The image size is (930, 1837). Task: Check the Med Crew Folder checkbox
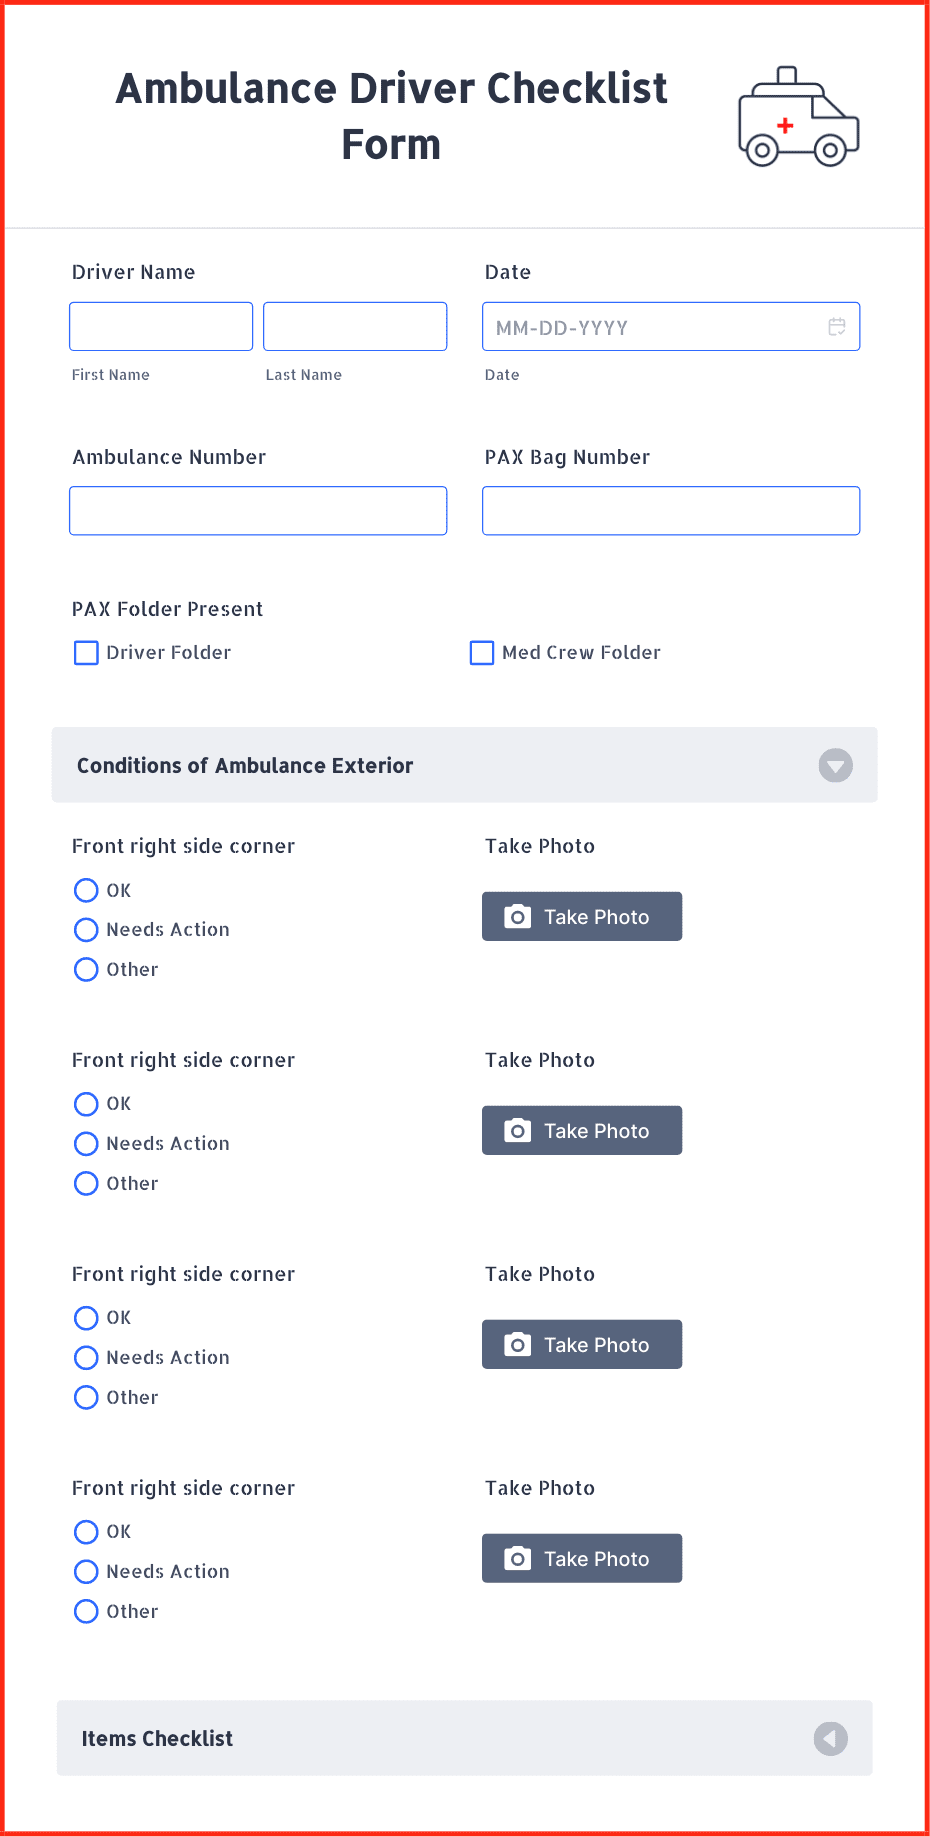pos(482,652)
